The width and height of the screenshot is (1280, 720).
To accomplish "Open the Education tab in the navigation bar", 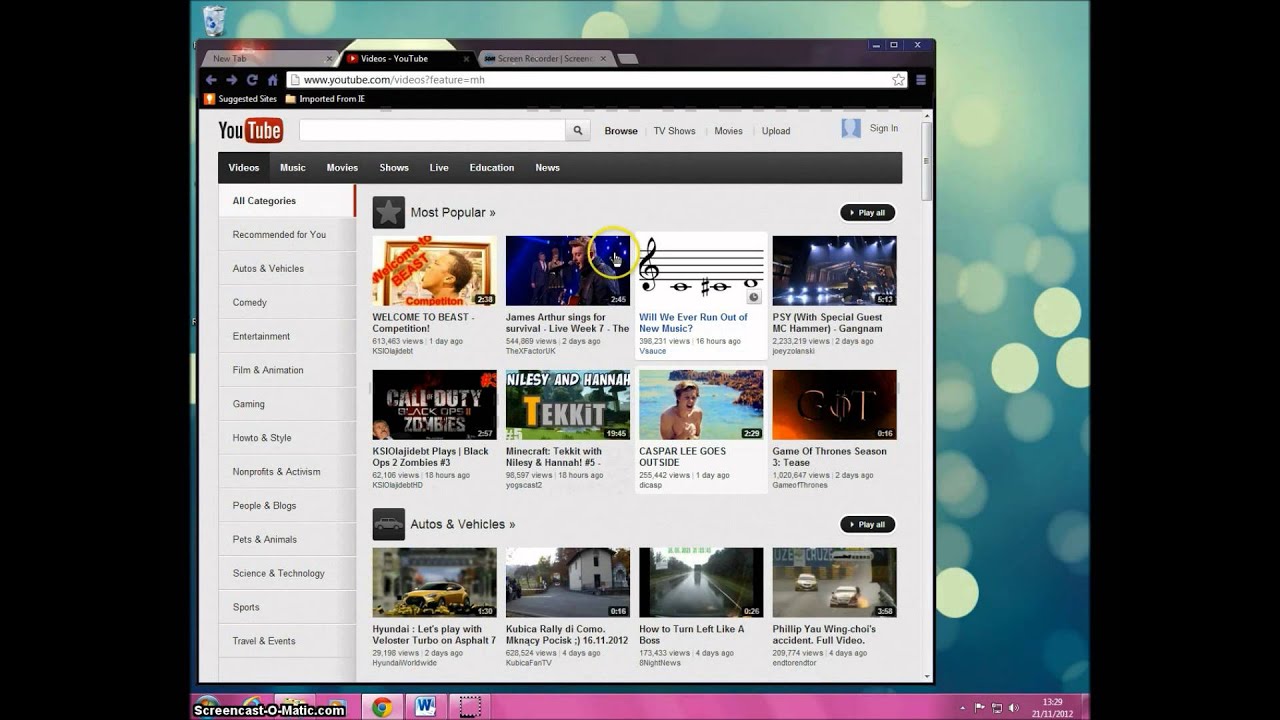I will (492, 168).
